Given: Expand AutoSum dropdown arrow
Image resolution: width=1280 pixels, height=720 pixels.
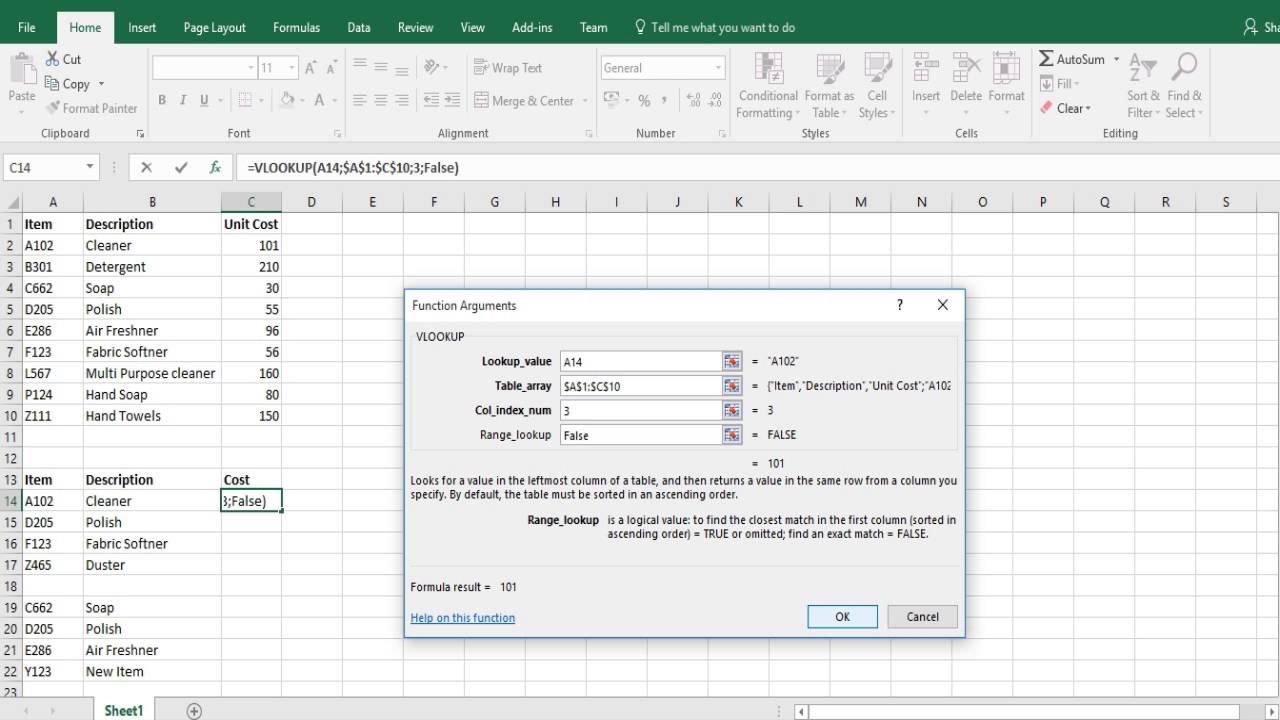Looking at the screenshot, I should click(1117, 59).
